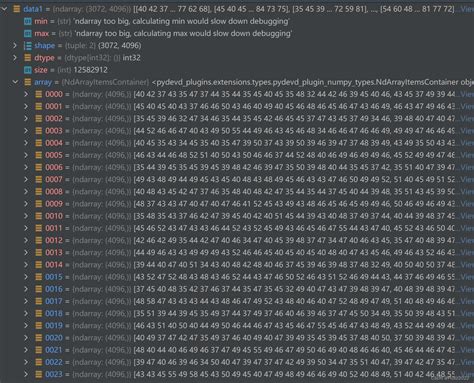The width and height of the screenshot is (474, 383).
Task: Click the icon of row 0012
Action: (39, 240)
